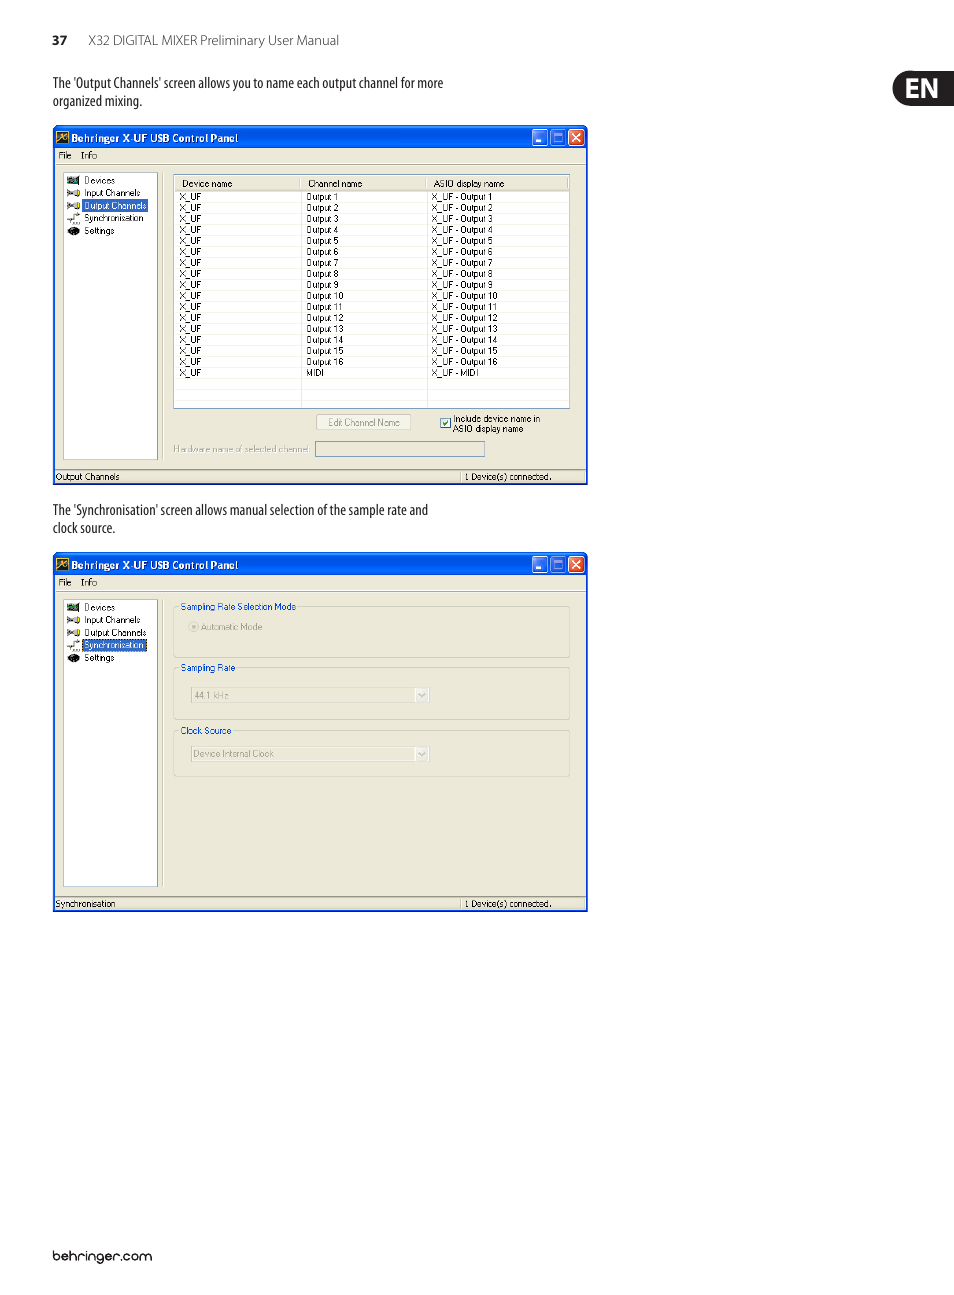Close the window containing Sampling Rate settings
Screen dimensions: 954x1295
point(576,565)
